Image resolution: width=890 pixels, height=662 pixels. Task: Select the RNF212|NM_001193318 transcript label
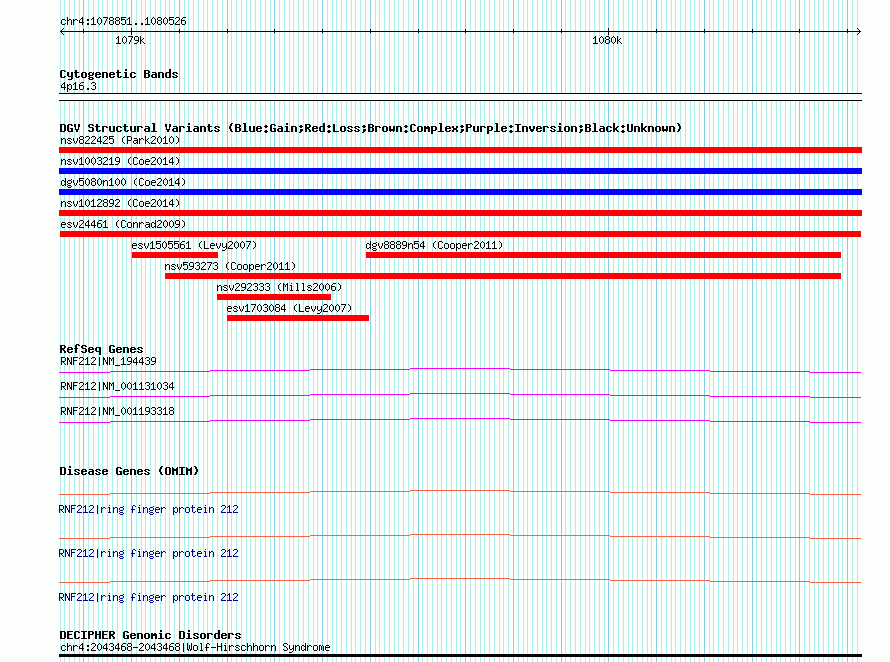(x=117, y=412)
